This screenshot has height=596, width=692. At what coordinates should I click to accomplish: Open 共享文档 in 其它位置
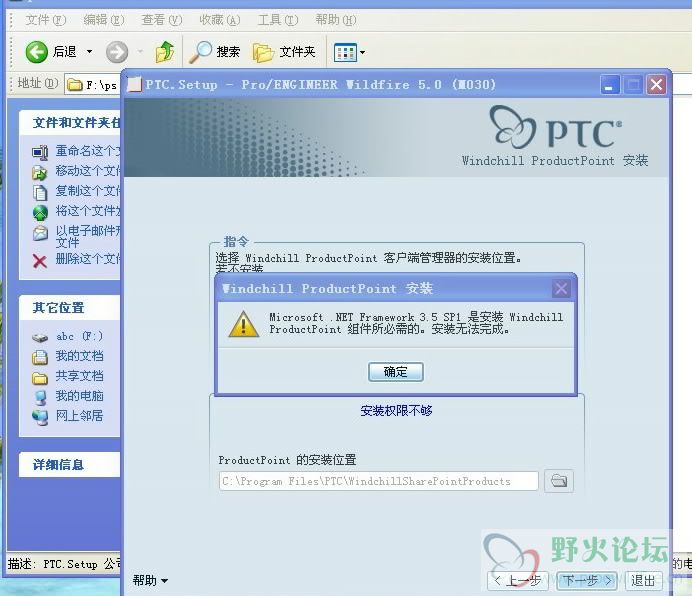pyautogui.click(x=79, y=376)
